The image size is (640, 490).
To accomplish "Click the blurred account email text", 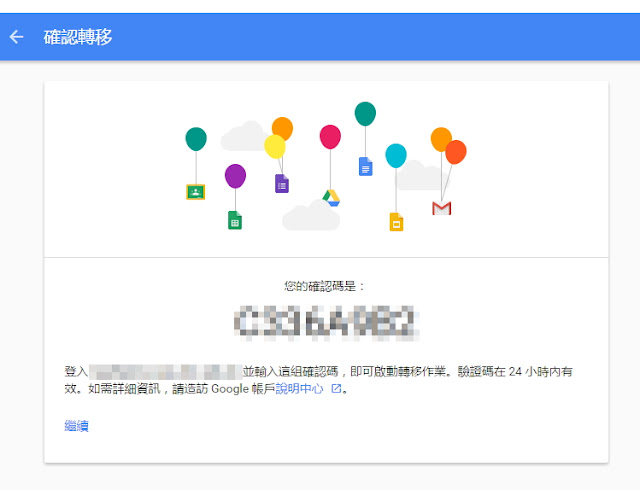I will coord(166,372).
